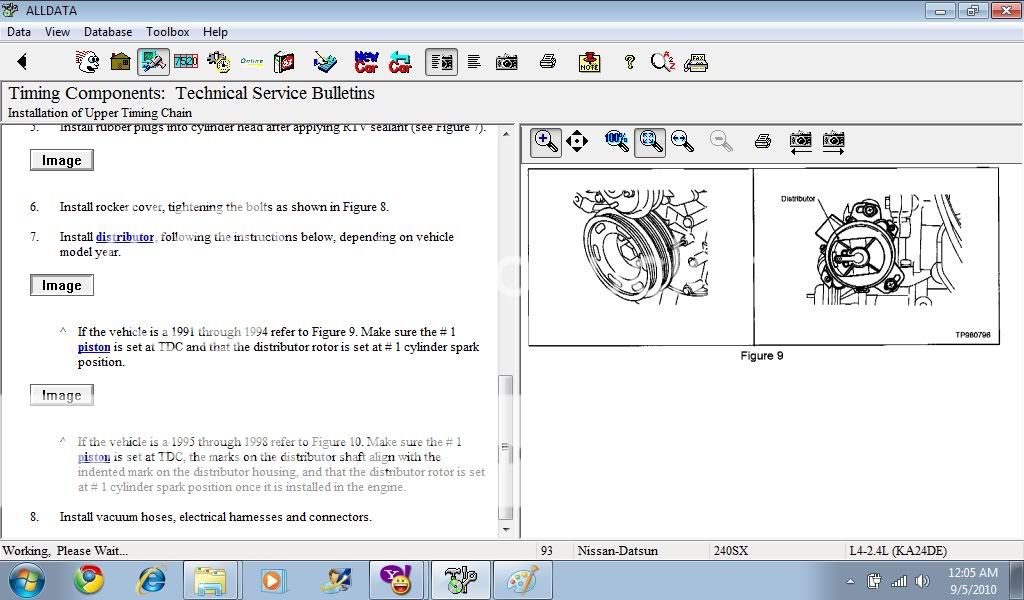Open the Database menu
This screenshot has width=1024, height=600.
pos(108,32)
